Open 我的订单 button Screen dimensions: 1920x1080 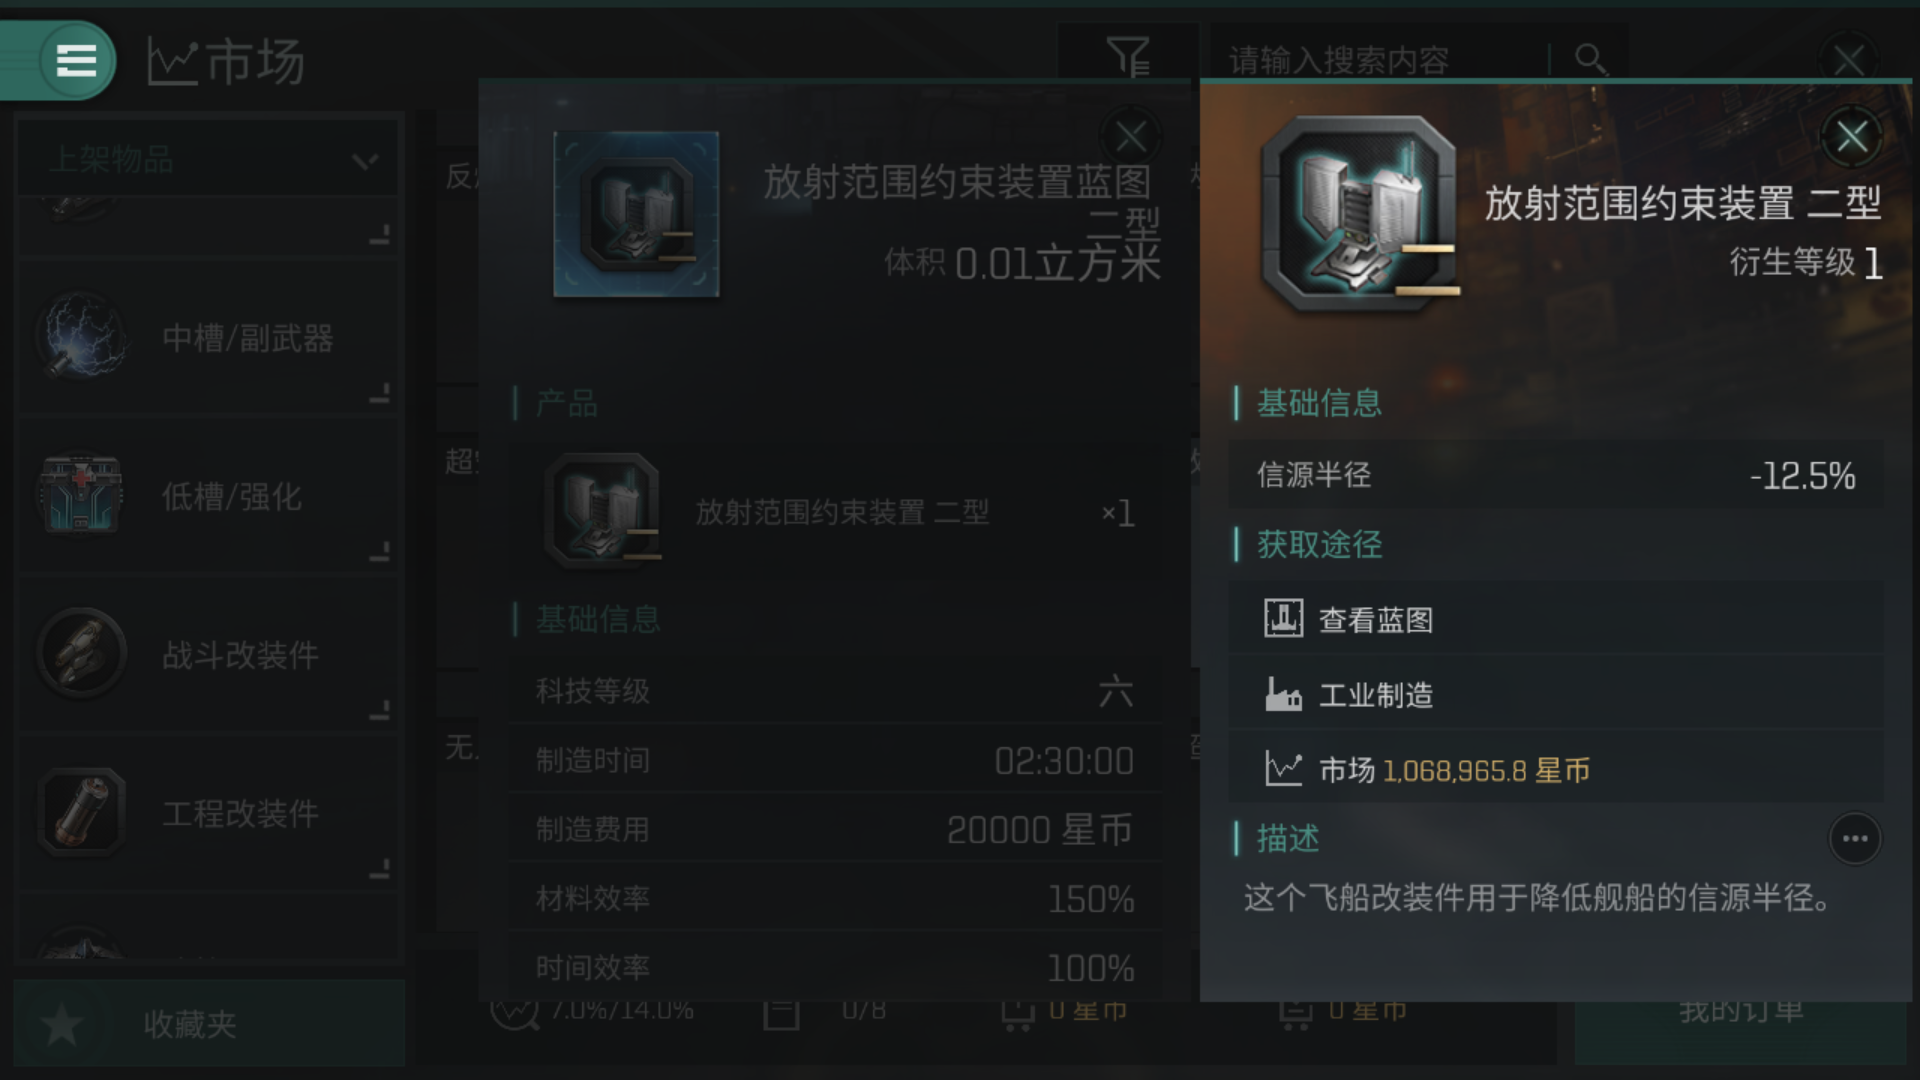click(1741, 1012)
